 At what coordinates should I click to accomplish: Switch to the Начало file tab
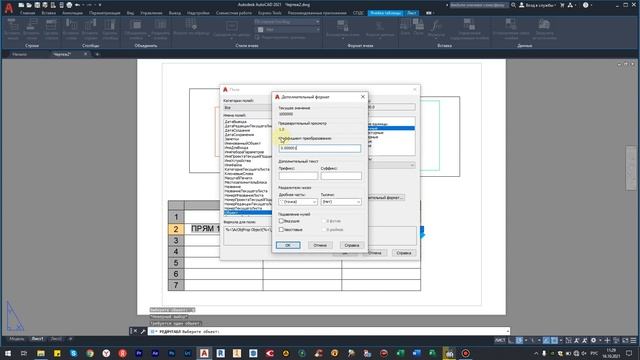(x=20, y=54)
